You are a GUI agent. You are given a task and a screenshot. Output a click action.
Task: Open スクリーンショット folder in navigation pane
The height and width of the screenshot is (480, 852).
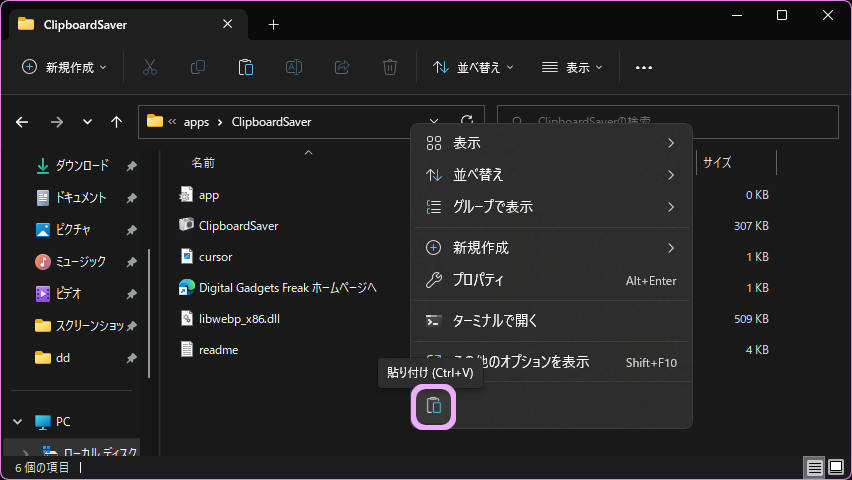[x=89, y=326]
